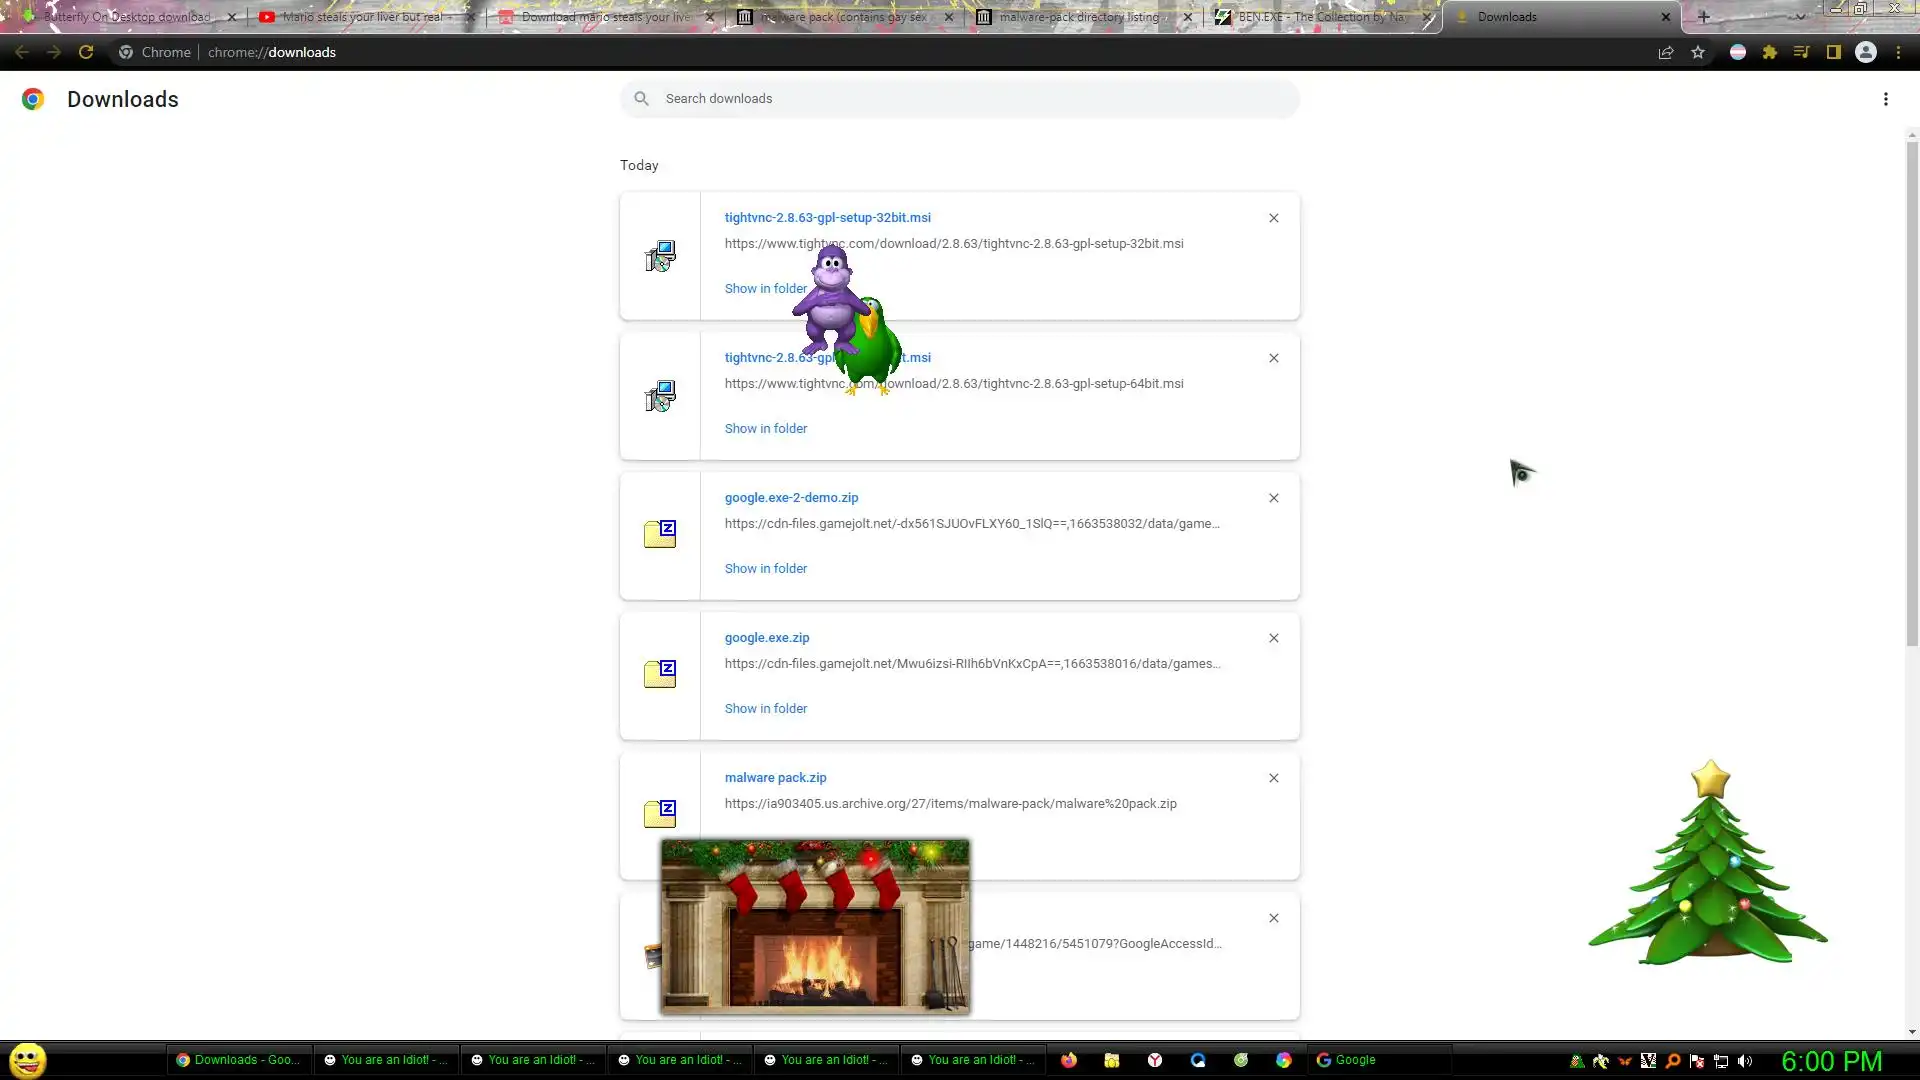The width and height of the screenshot is (1920, 1080).
Task: Click the Search downloads field
Action: tap(960, 98)
